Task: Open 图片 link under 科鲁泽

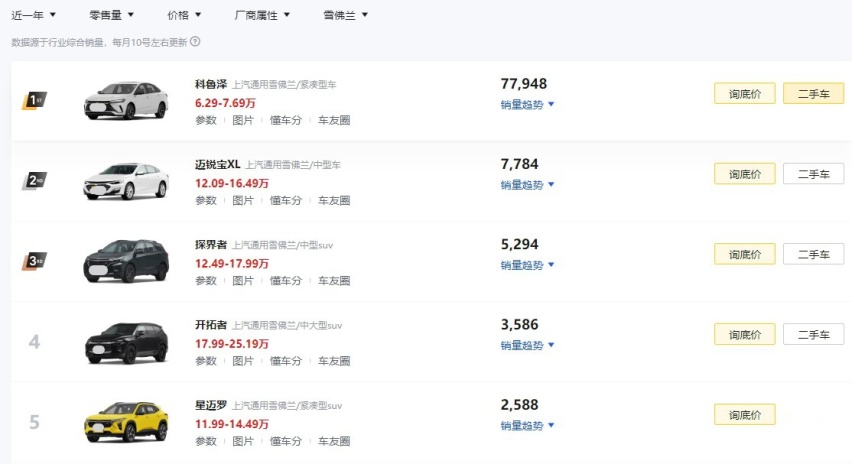Action: click(243, 120)
